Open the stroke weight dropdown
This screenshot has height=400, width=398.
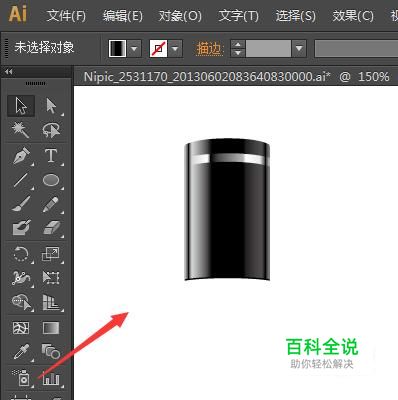(x=299, y=49)
